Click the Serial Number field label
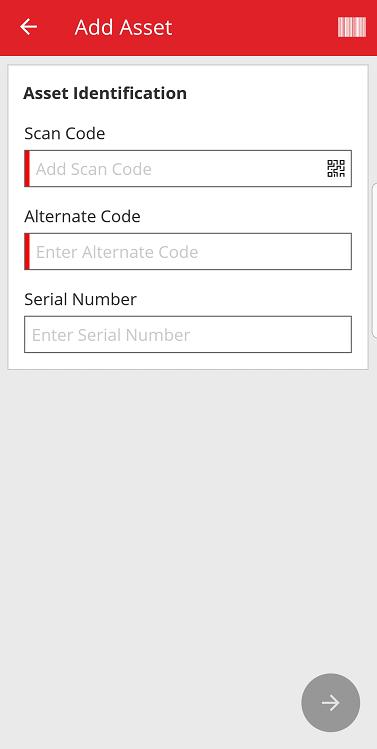377x749 pixels. click(80, 299)
